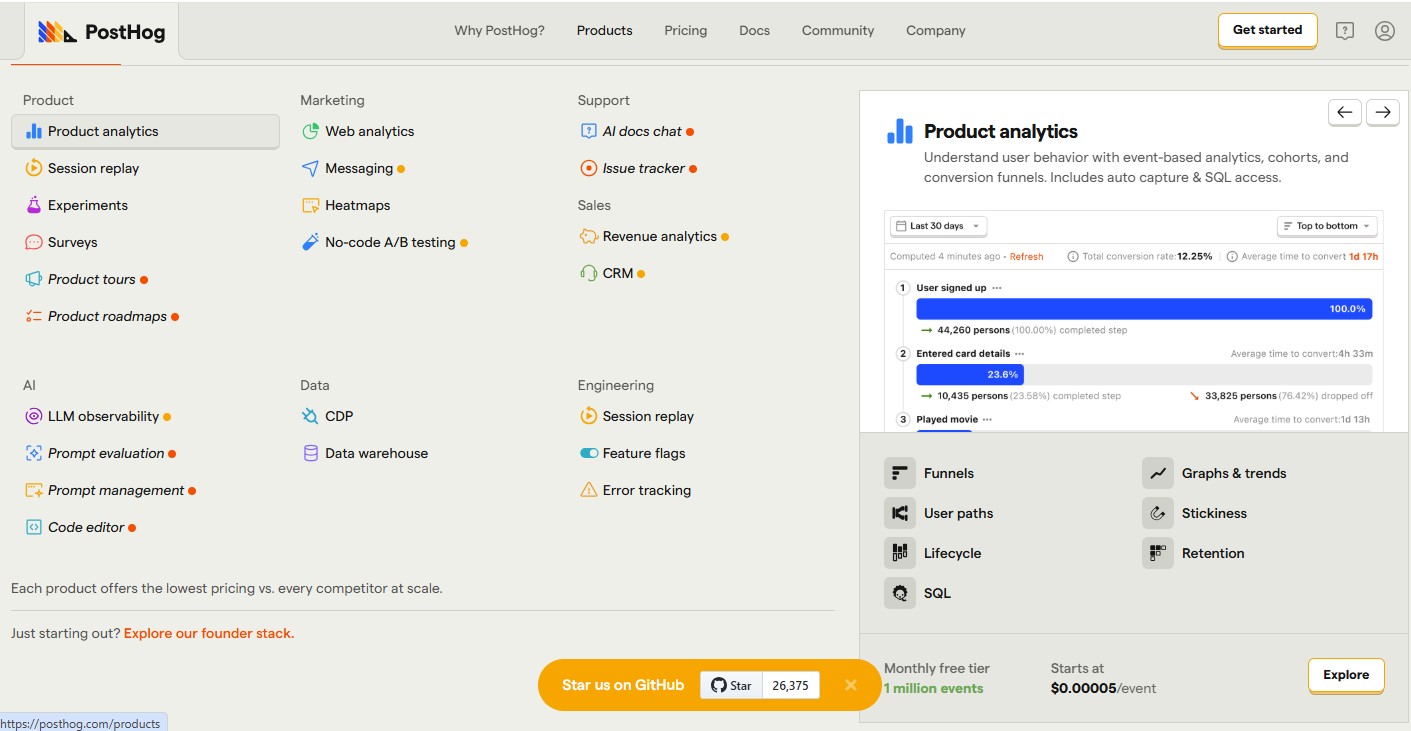Click the Product tours megaphone icon
Image resolution: width=1411 pixels, height=731 pixels.
pos(34,279)
